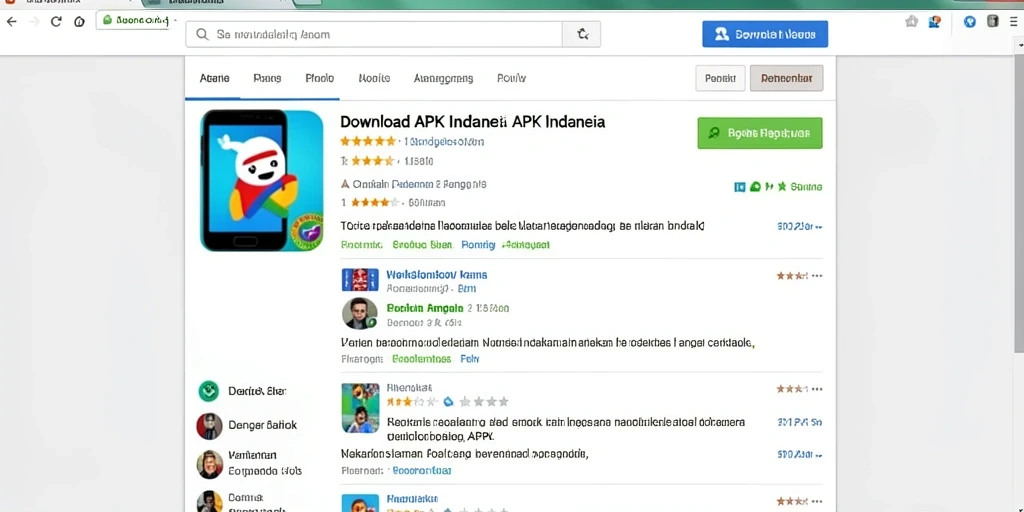This screenshot has height=512, width=1024.
Task: Click the grey star rating in Rhenoltat row
Action: [483, 402]
